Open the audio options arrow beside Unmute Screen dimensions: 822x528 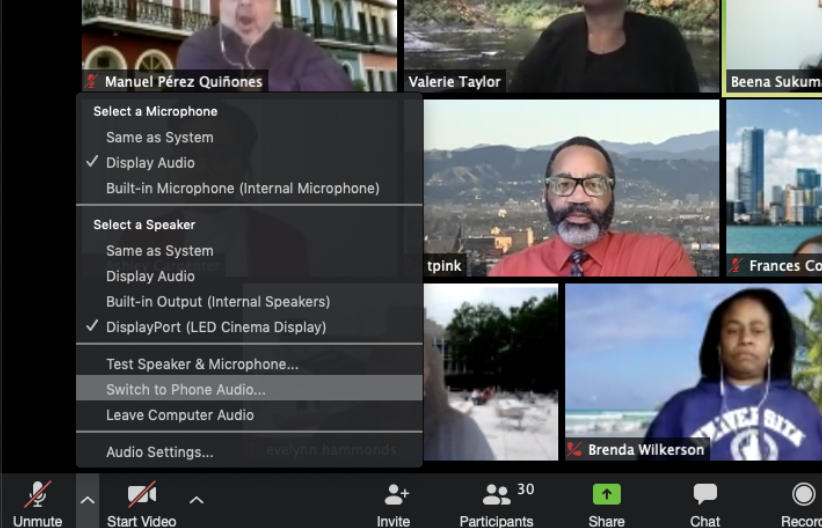pyautogui.click(x=88, y=501)
